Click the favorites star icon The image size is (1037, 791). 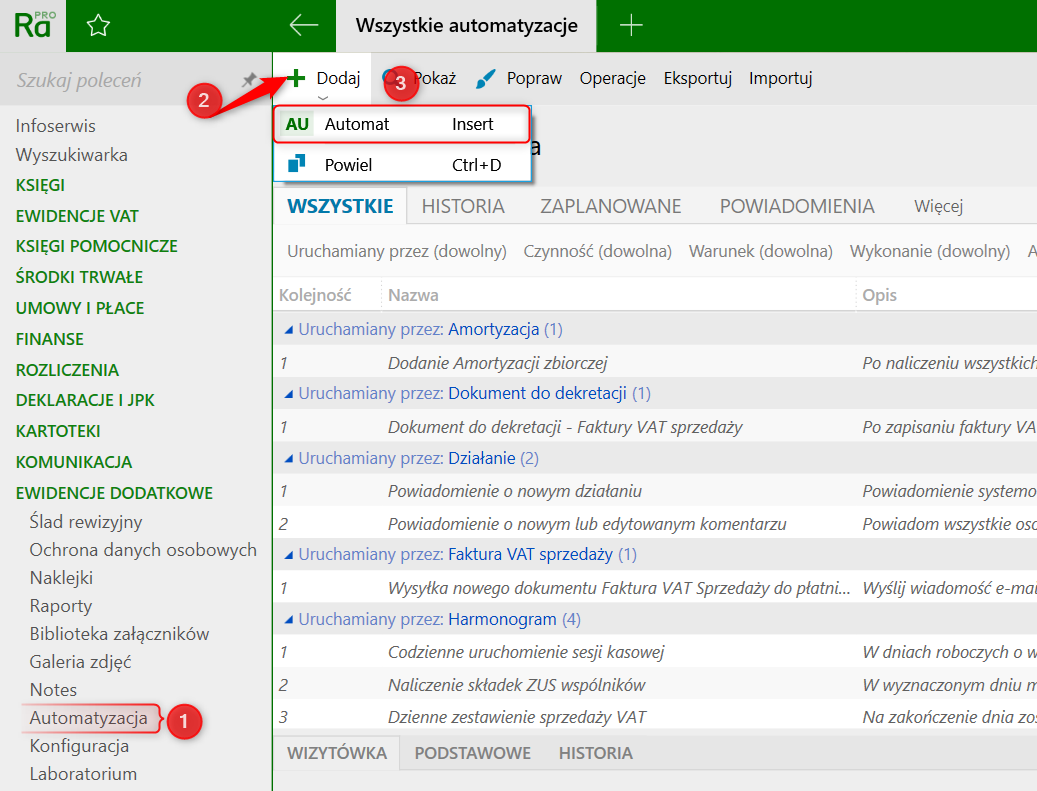(x=98, y=25)
